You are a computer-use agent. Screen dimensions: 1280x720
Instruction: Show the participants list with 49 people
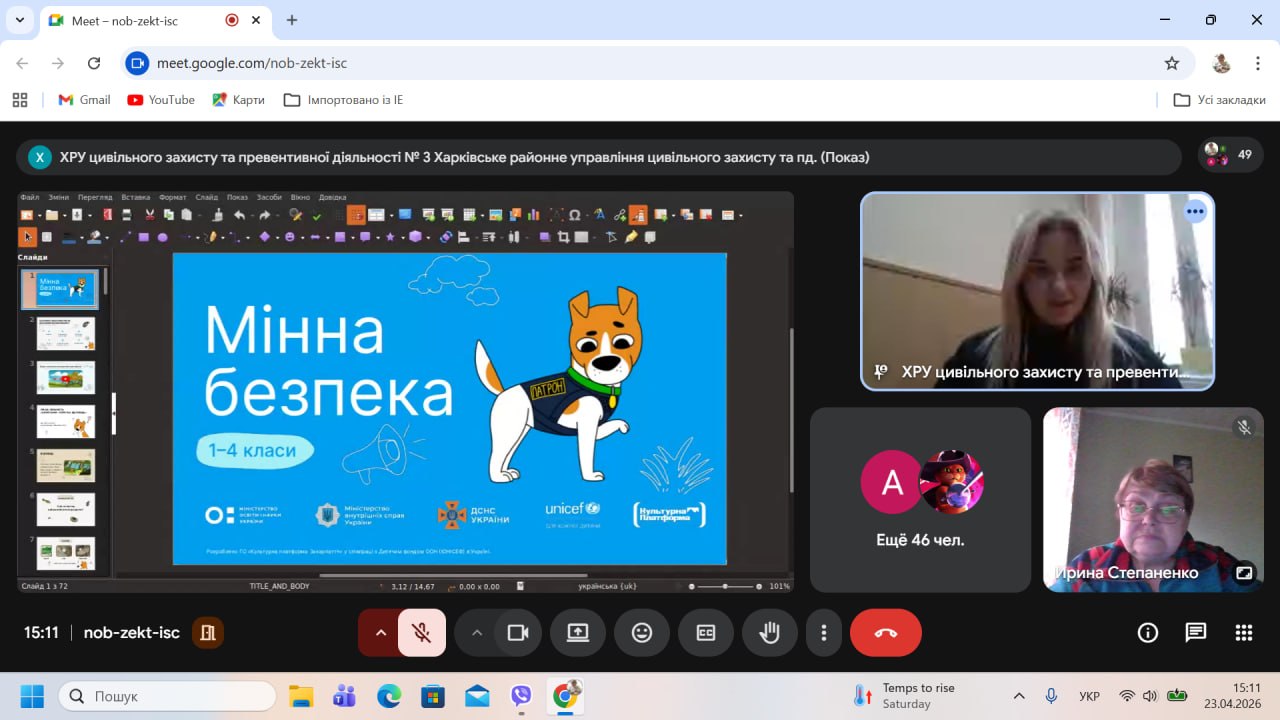point(1230,155)
